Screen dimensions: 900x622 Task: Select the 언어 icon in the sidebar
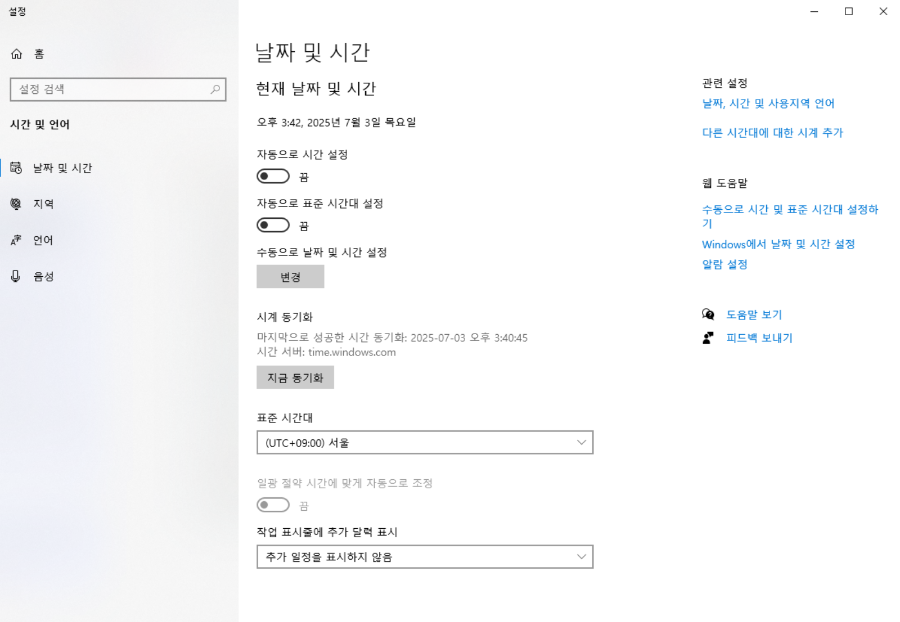(x=17, y=240)
